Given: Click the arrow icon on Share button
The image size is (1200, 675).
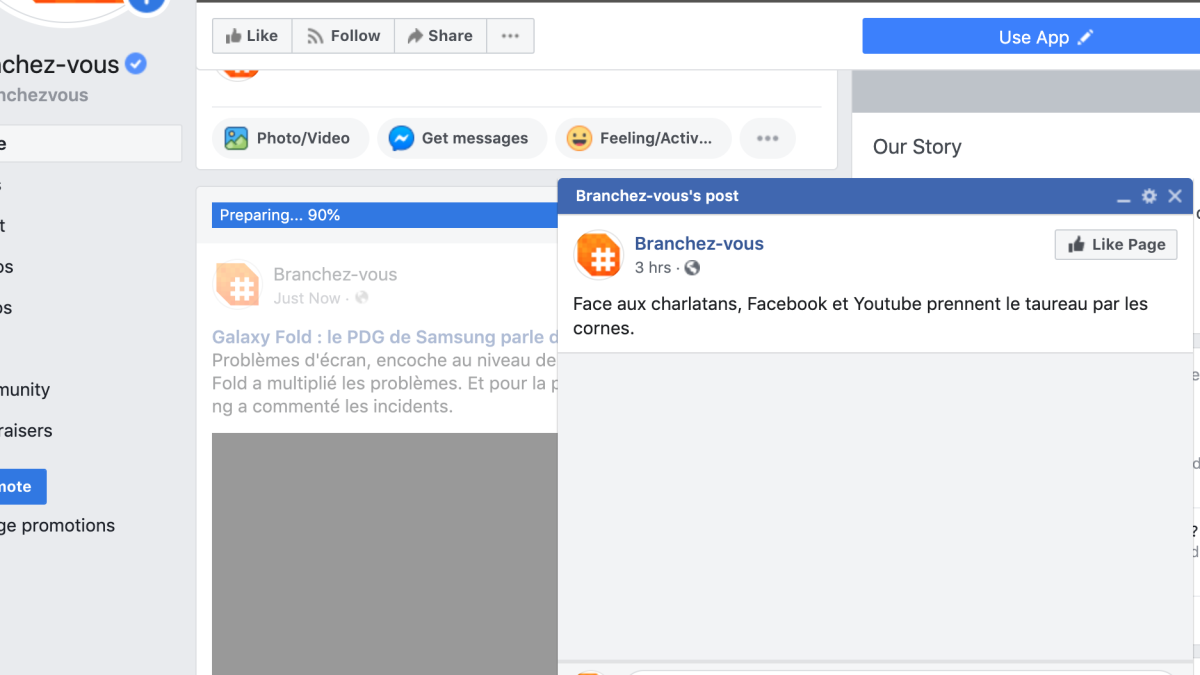Looking at the screenshot, I should pos(414,36).
